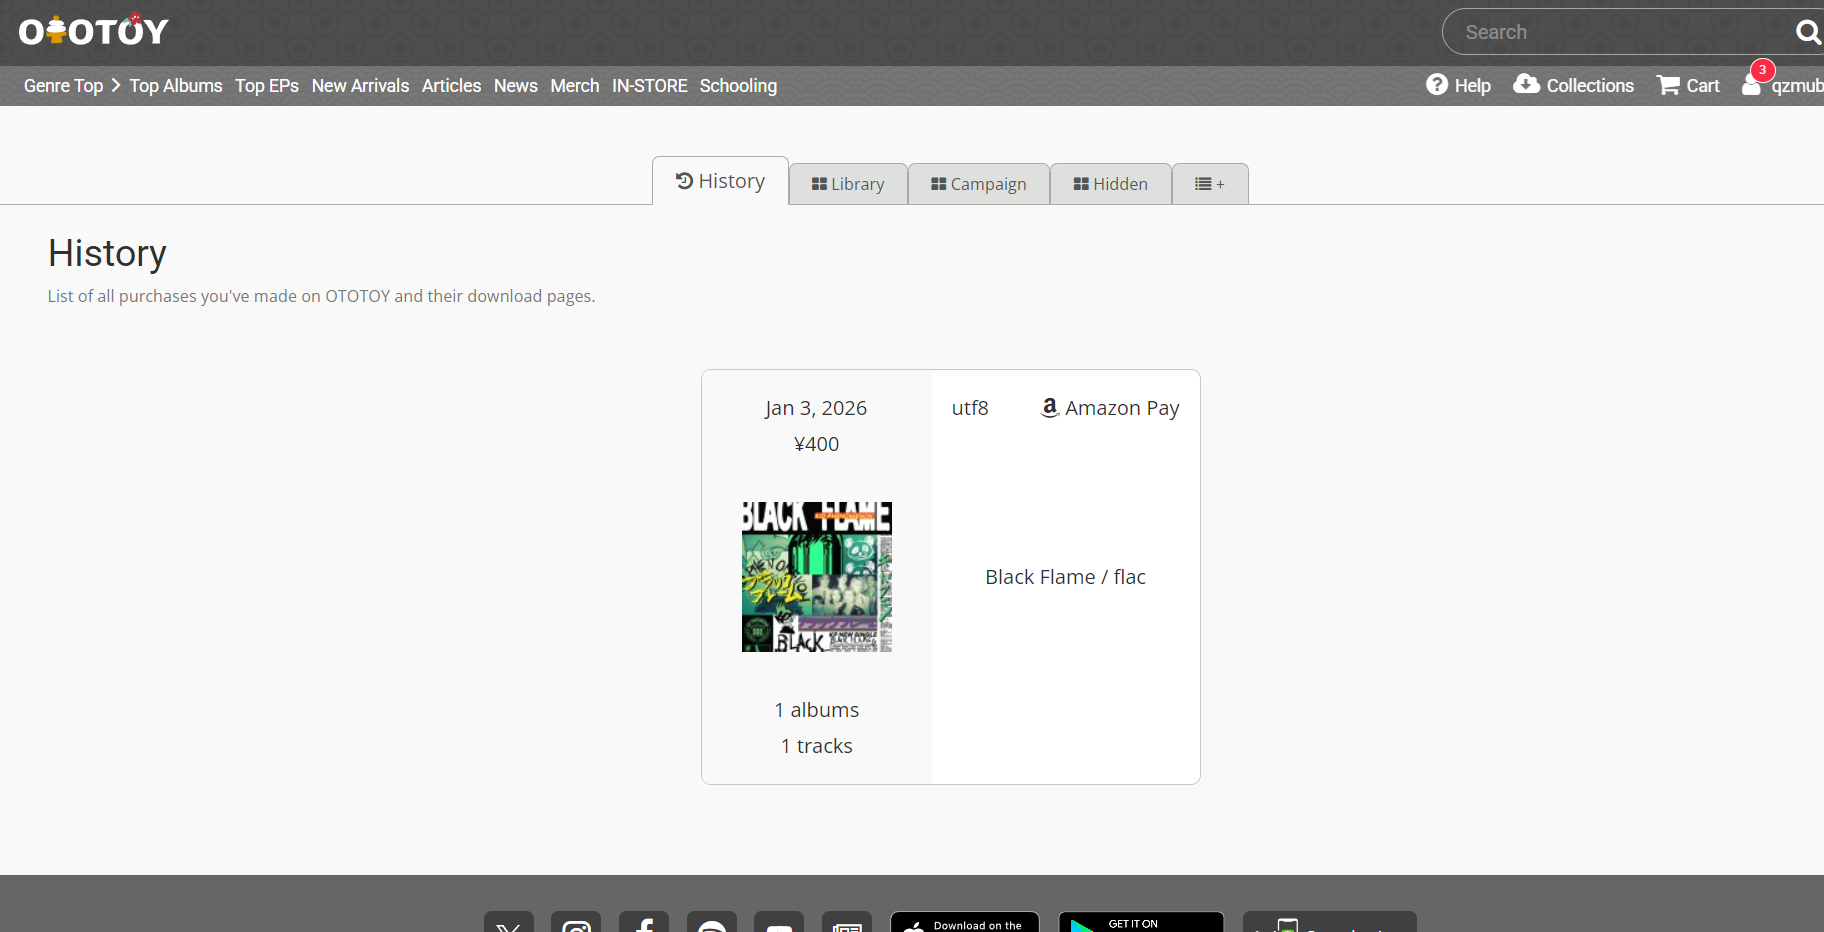Open the Instagram footer icon
Image resolution: width=1824 pixels, height=932 pixels.
[576, 922]
